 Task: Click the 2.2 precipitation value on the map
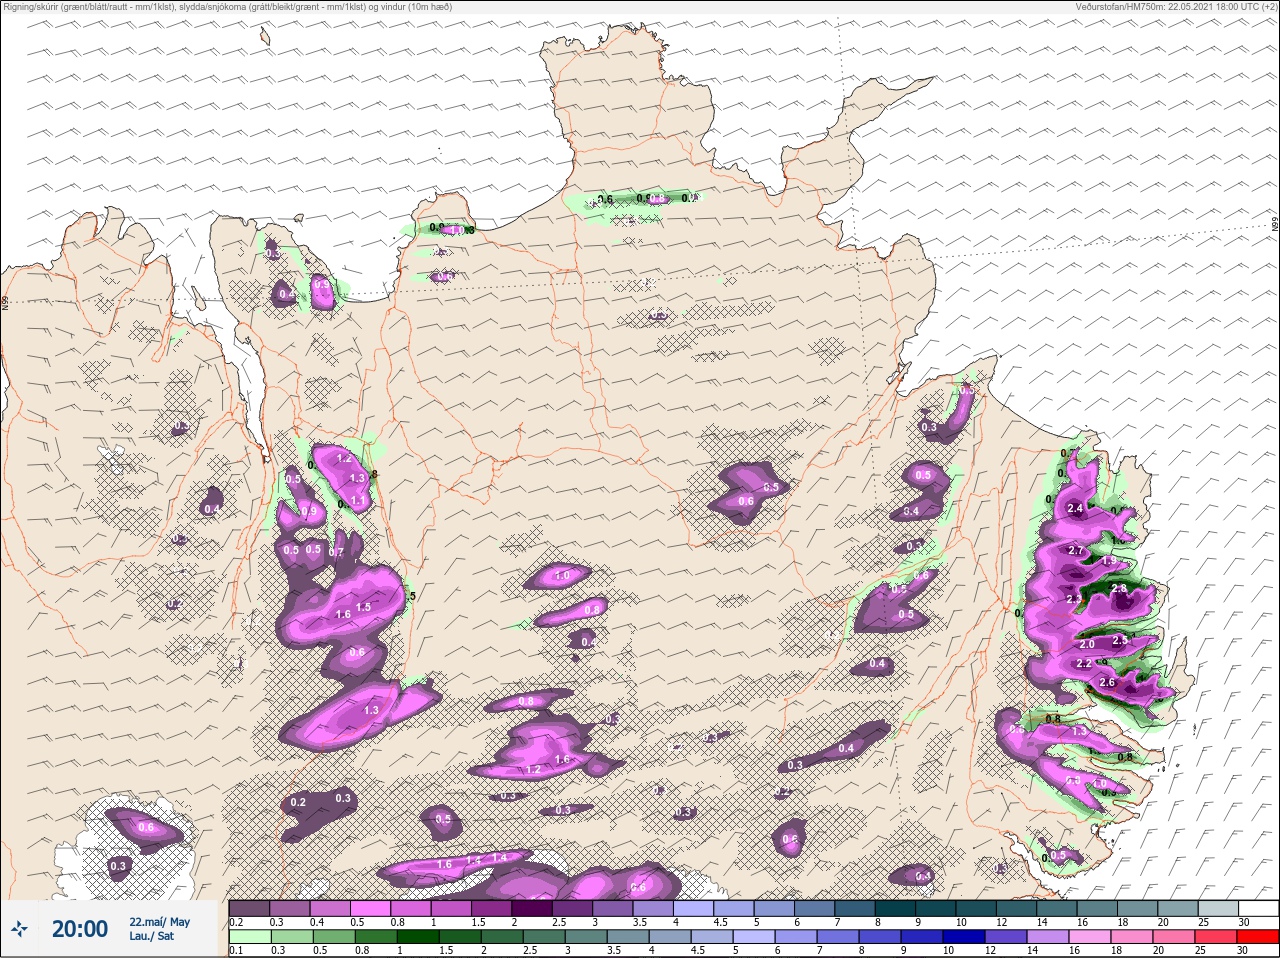[1083, 664]
